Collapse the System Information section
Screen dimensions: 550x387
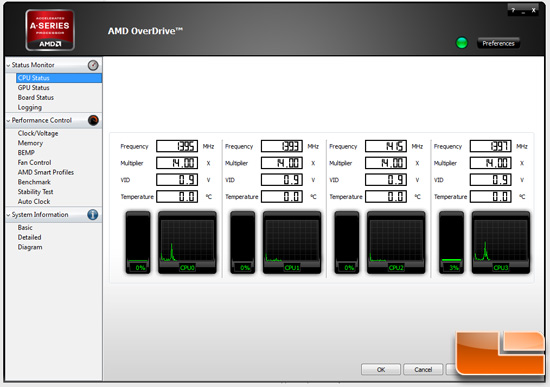8,215
